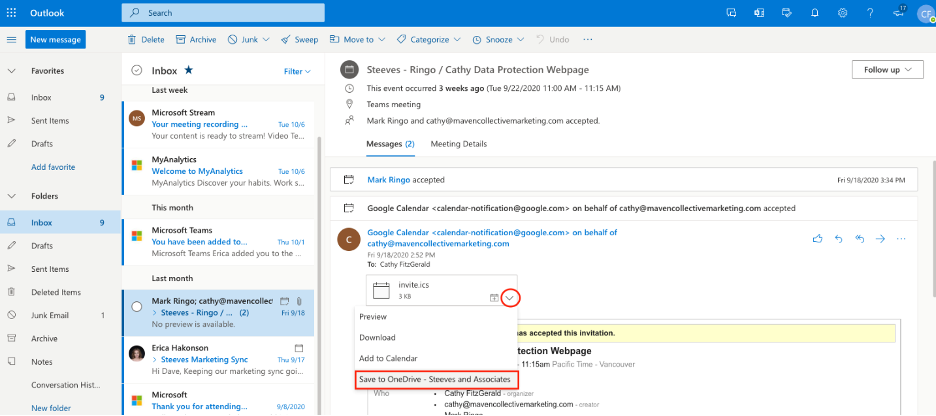The image size is (936, 416).
Task: Click in the Search box
Action: pos(223,13)
